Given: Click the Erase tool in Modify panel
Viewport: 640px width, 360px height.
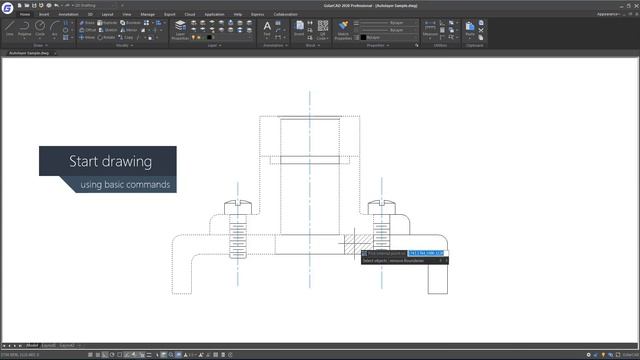Looking at the screenshot, I should [87, 23].
